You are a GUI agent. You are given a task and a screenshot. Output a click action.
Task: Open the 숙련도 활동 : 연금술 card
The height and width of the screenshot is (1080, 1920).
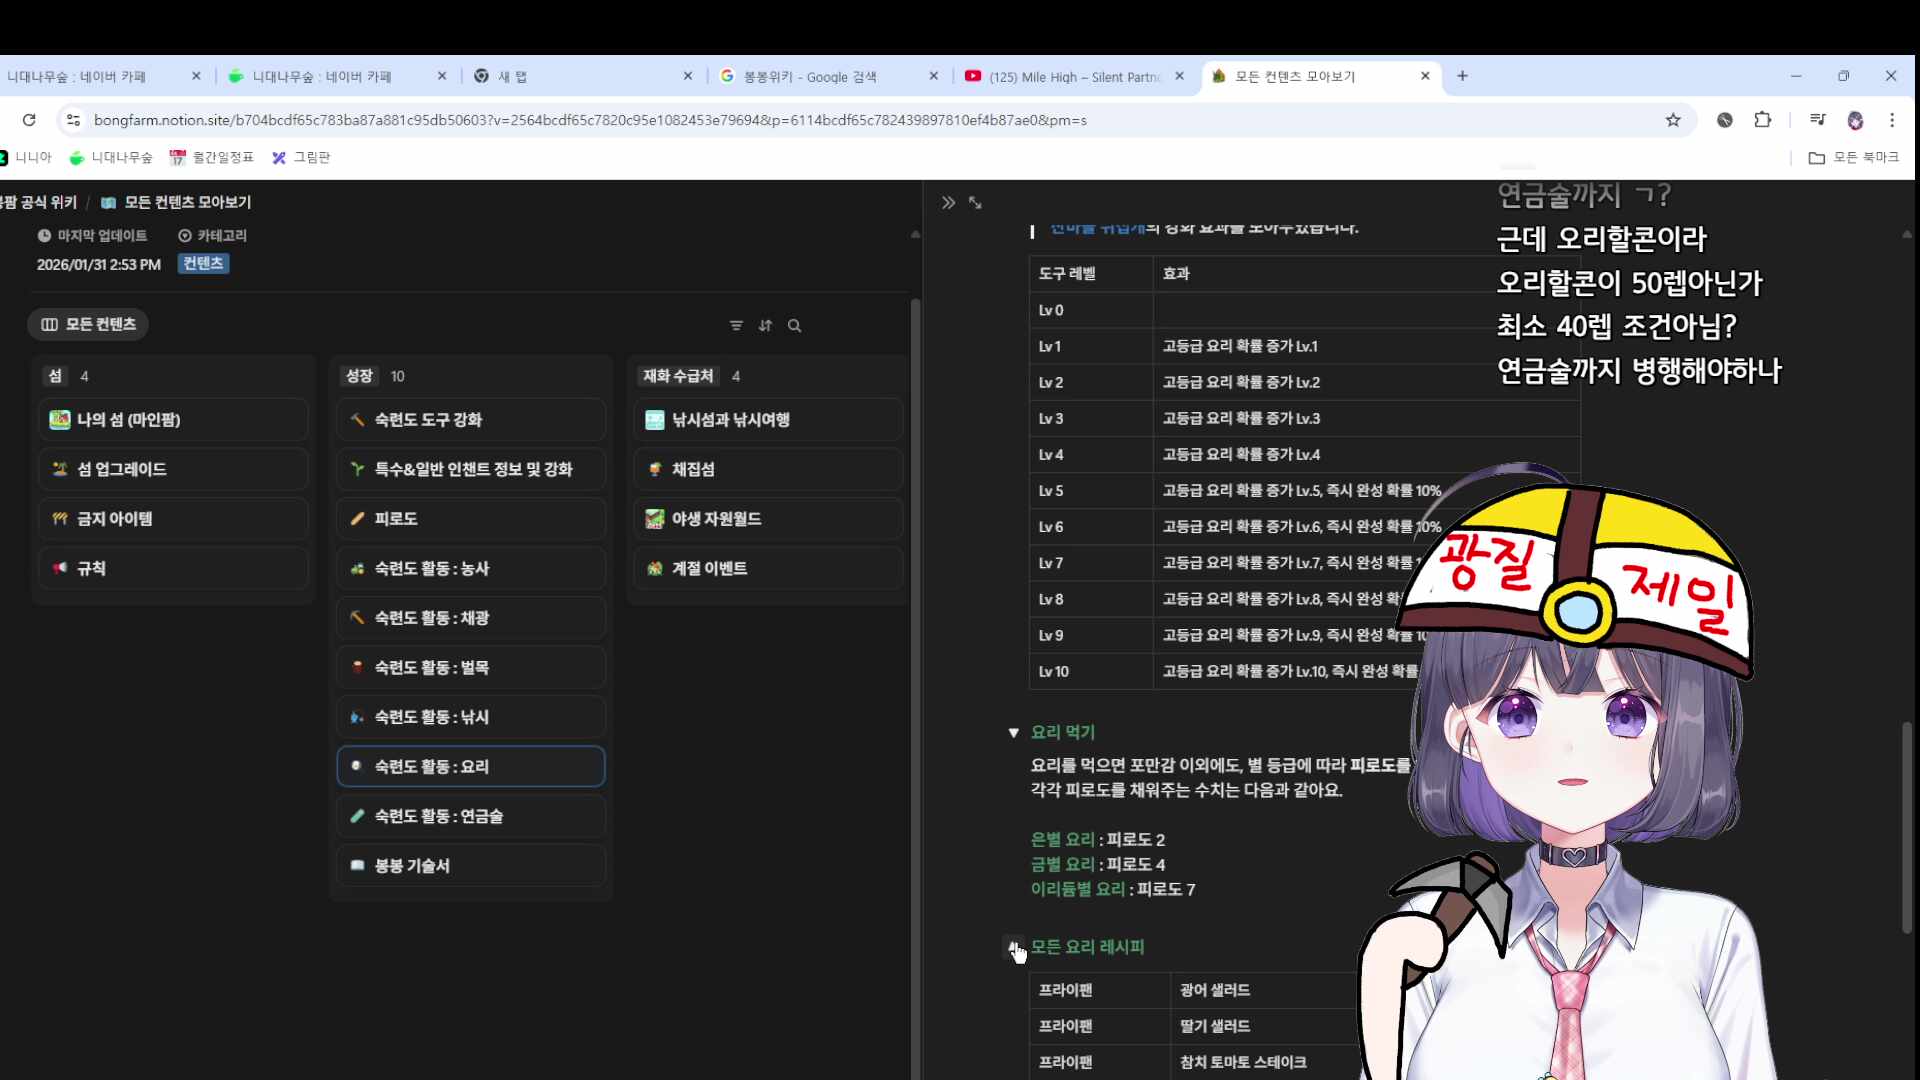[470, 816]
